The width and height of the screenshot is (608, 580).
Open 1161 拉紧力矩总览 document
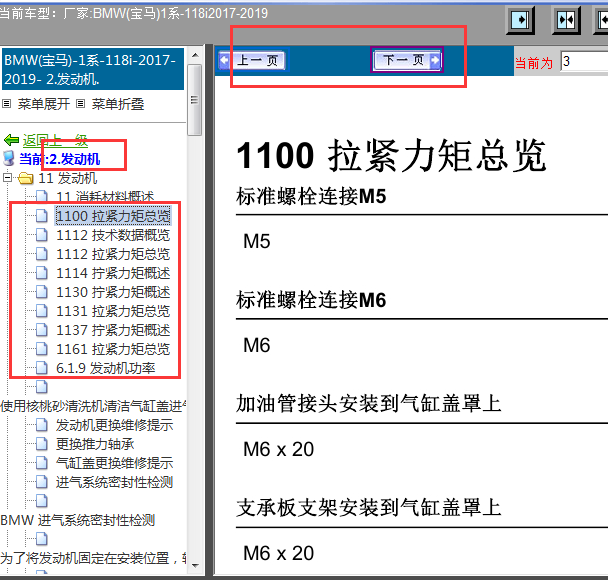113,349
